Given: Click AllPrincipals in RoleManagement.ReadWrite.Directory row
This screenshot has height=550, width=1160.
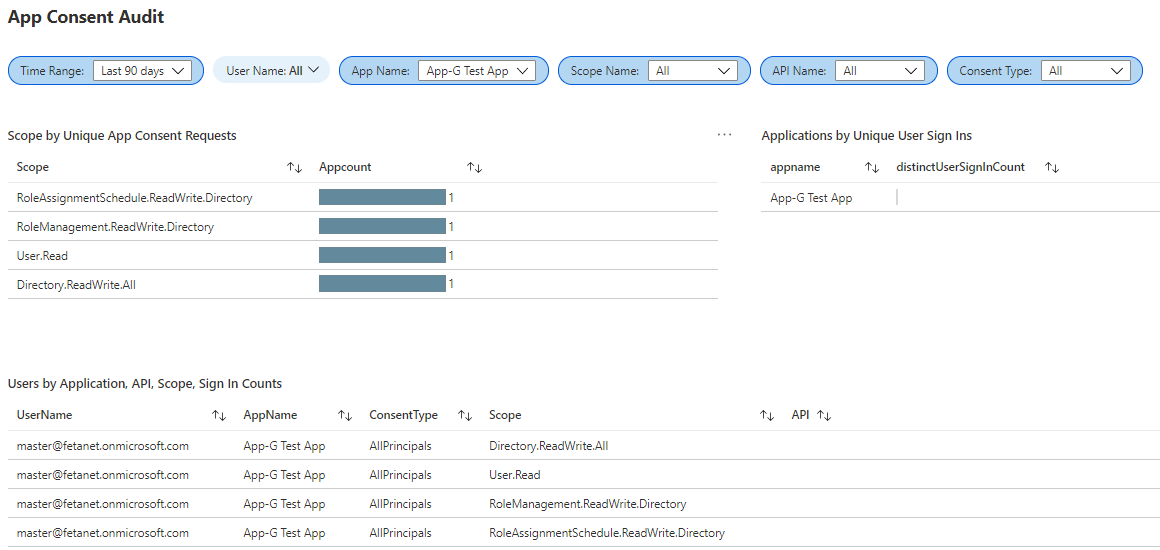Looking at the screenshot, I should [400, 504].
